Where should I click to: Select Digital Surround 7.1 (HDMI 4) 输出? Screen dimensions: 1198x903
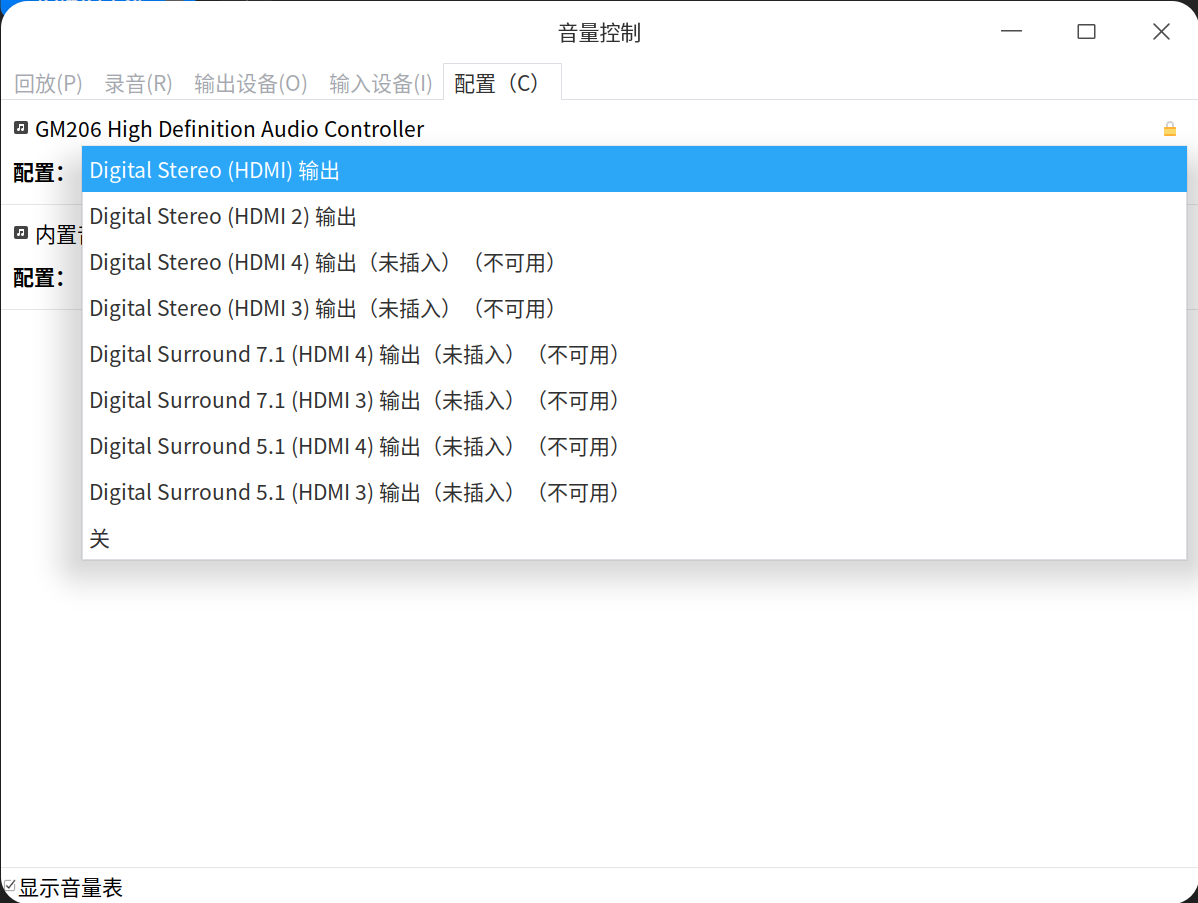[x=634, y=354]
